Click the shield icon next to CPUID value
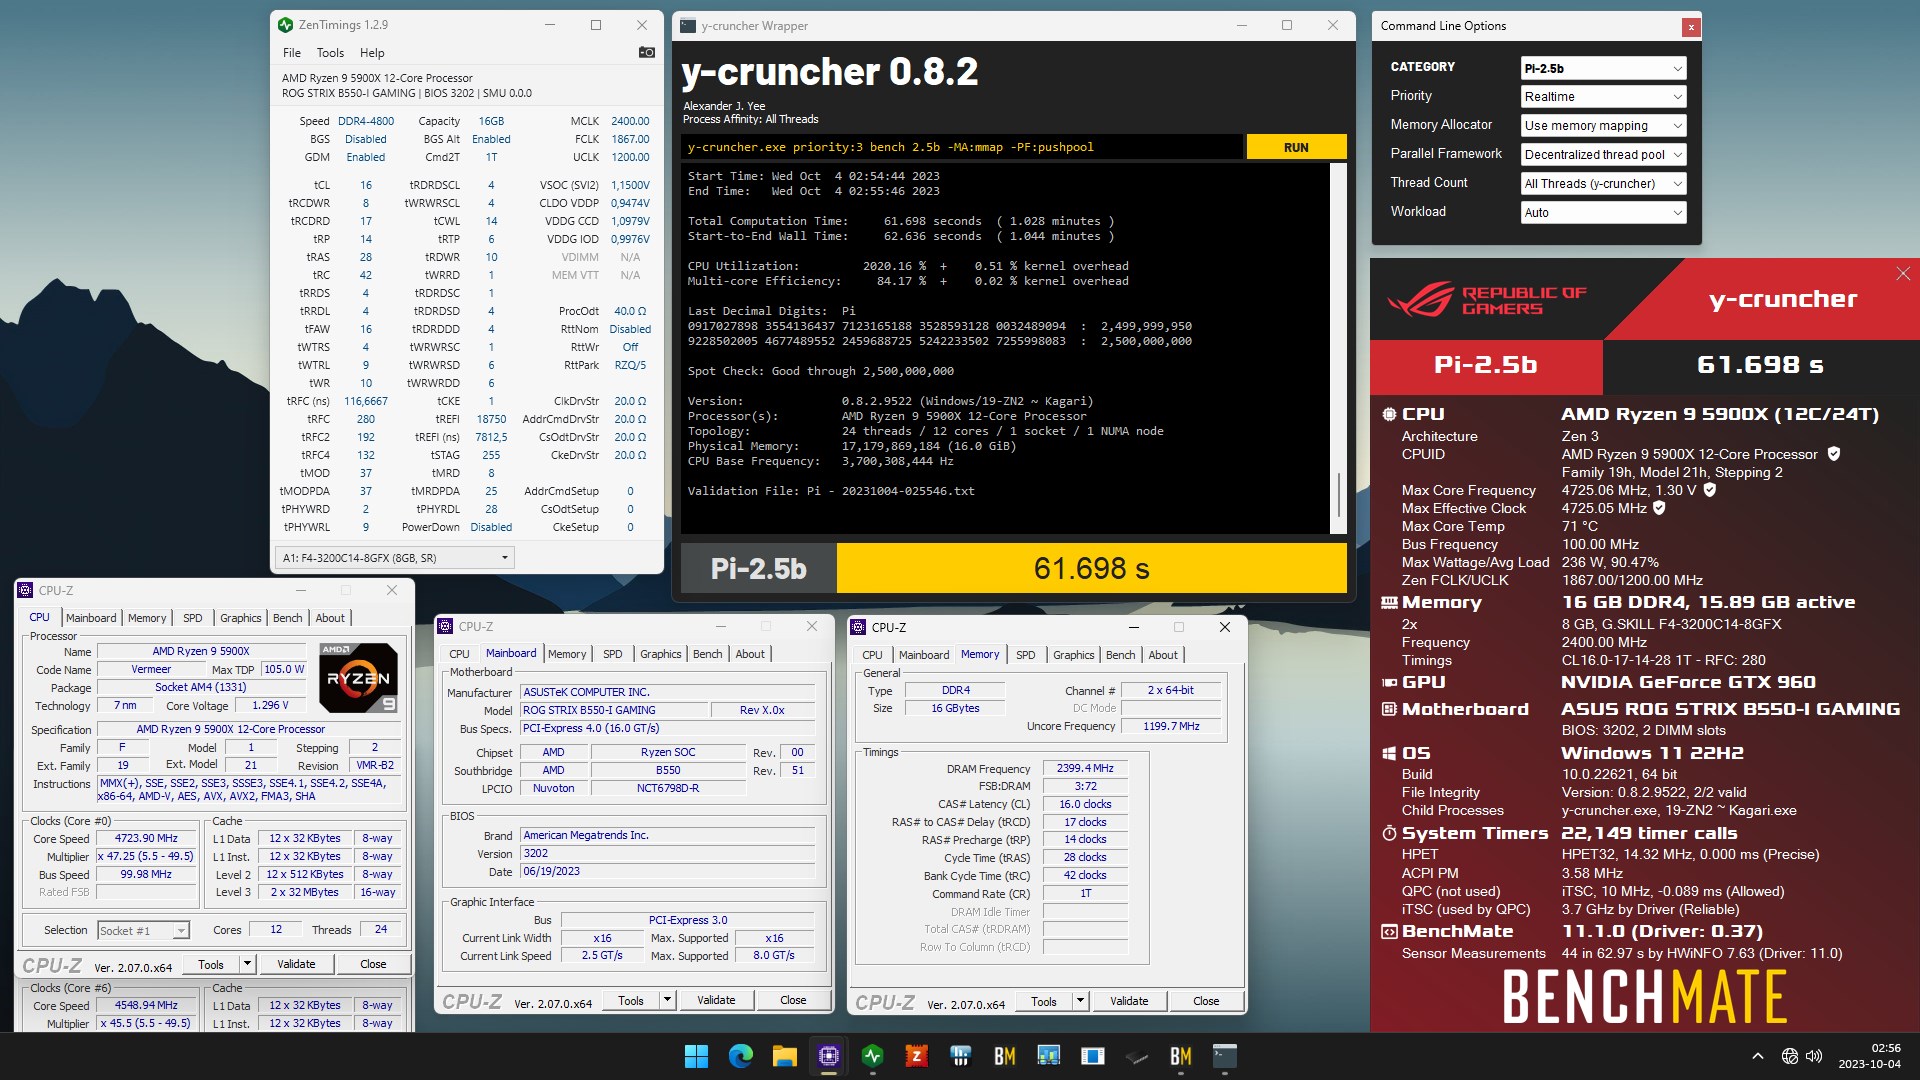 [x=1834, y=454]
